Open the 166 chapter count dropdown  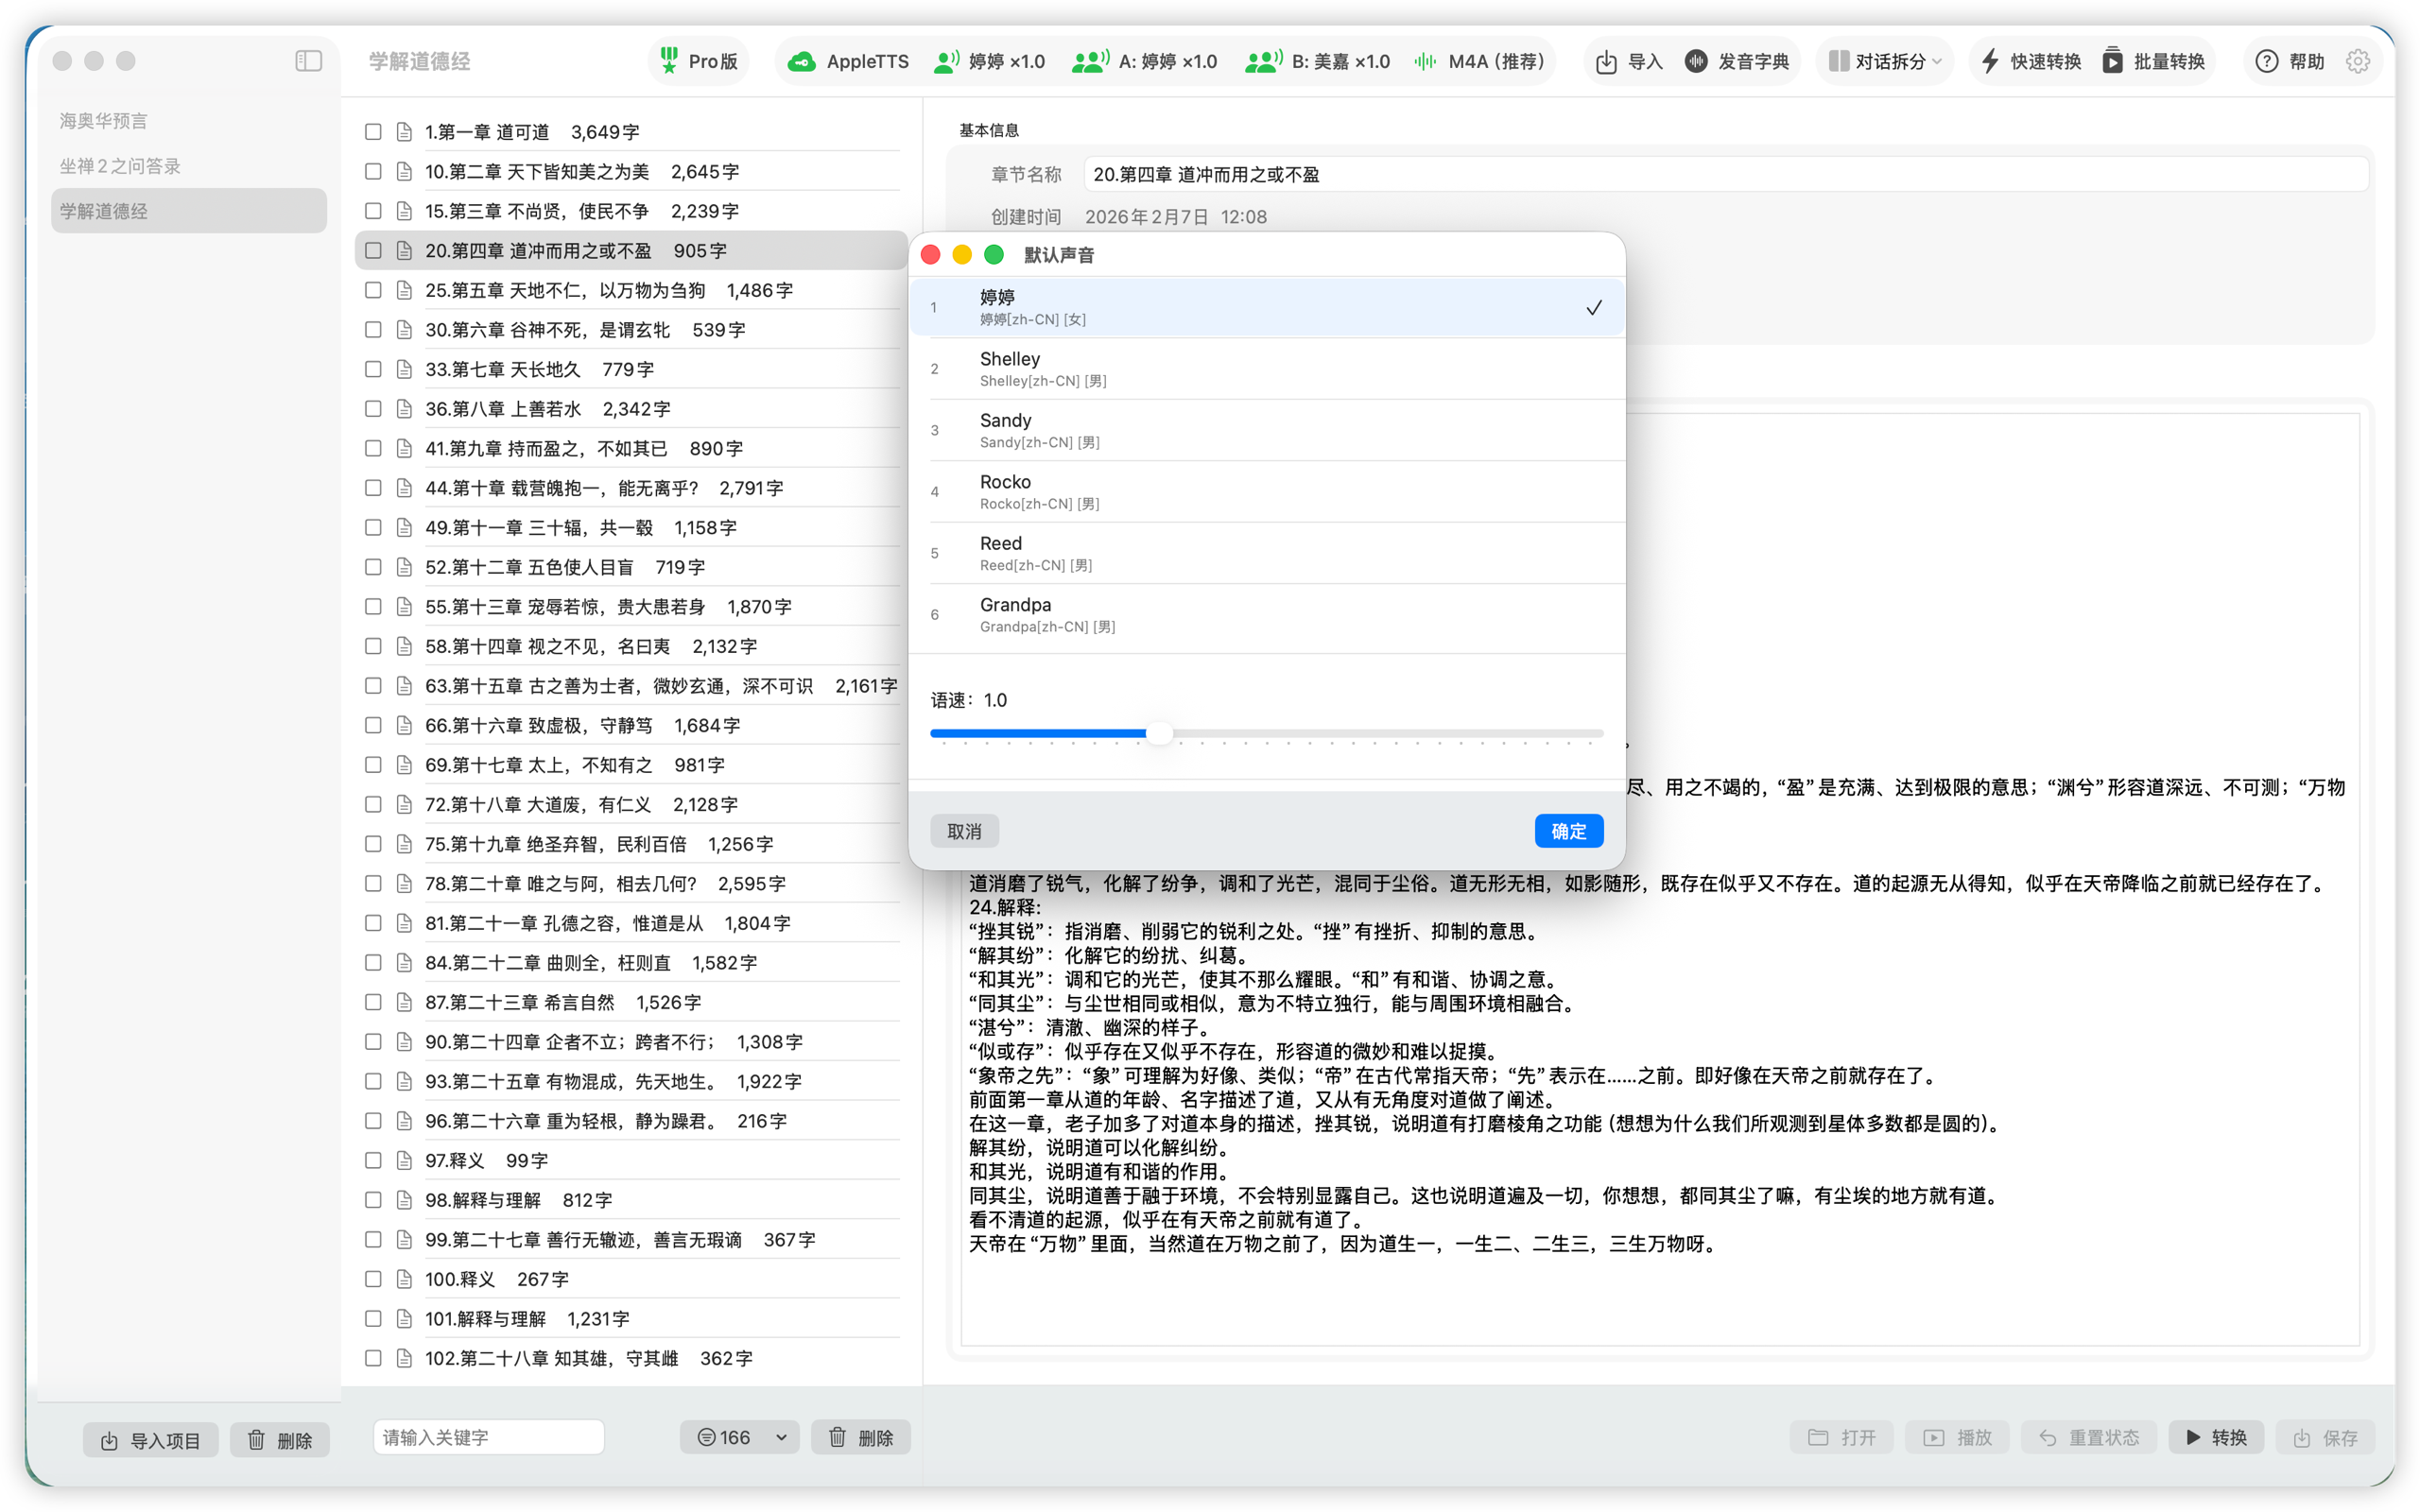pyautogui.click(x=740, y=1437)
